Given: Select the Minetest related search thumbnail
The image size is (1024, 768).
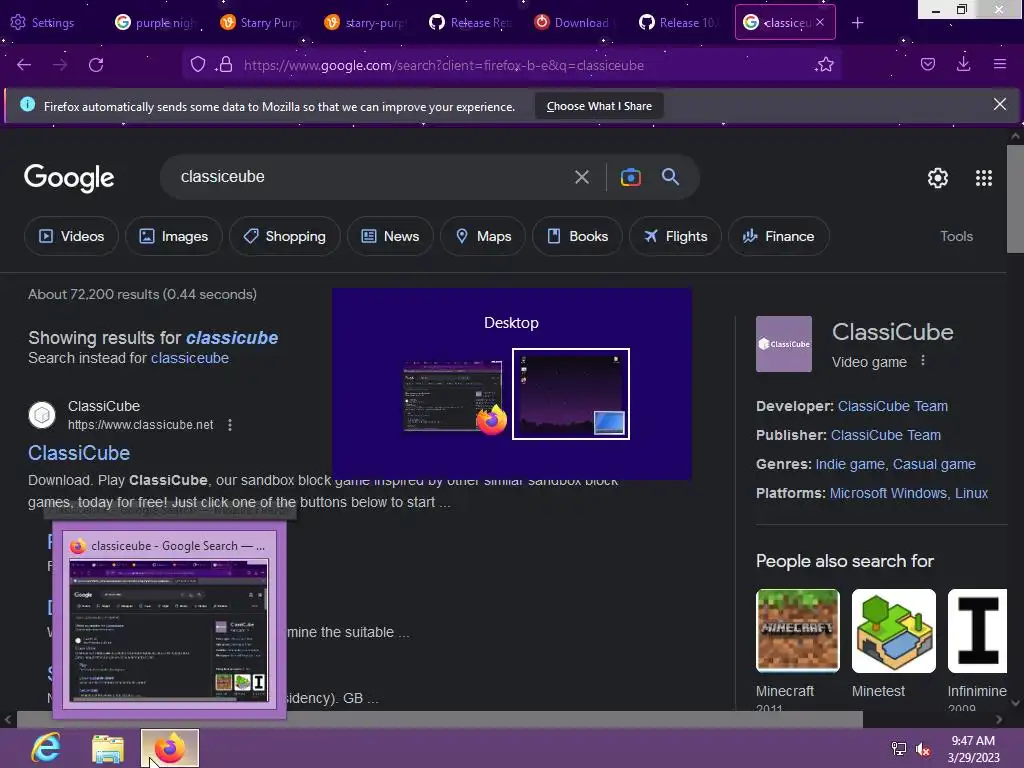Looking at the screenshot, I should coord(893,631).
